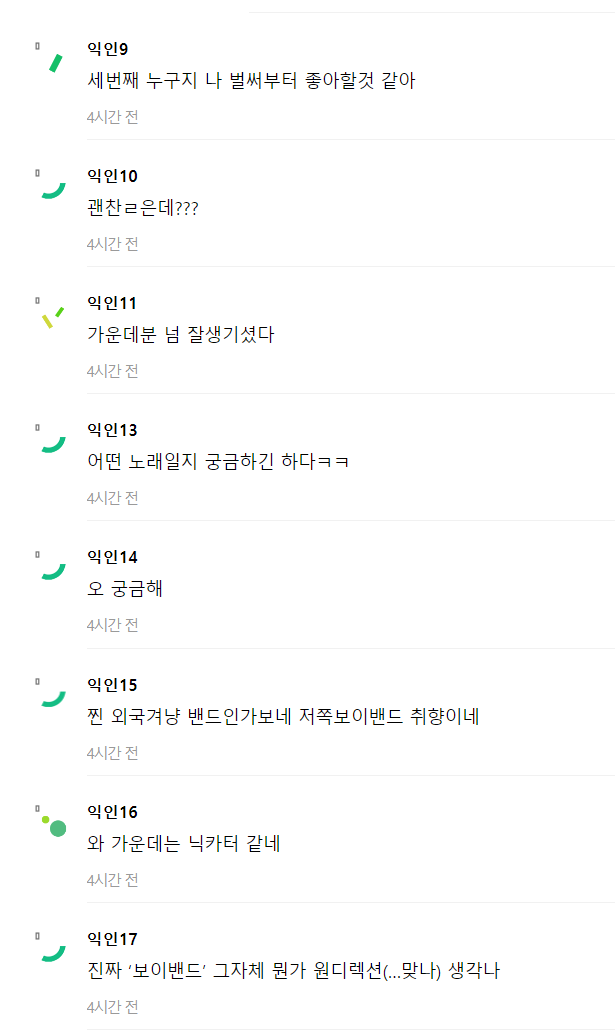Select the 익인13 nickname
This screenshot has height=1030, width=615.
coord(112,430)
